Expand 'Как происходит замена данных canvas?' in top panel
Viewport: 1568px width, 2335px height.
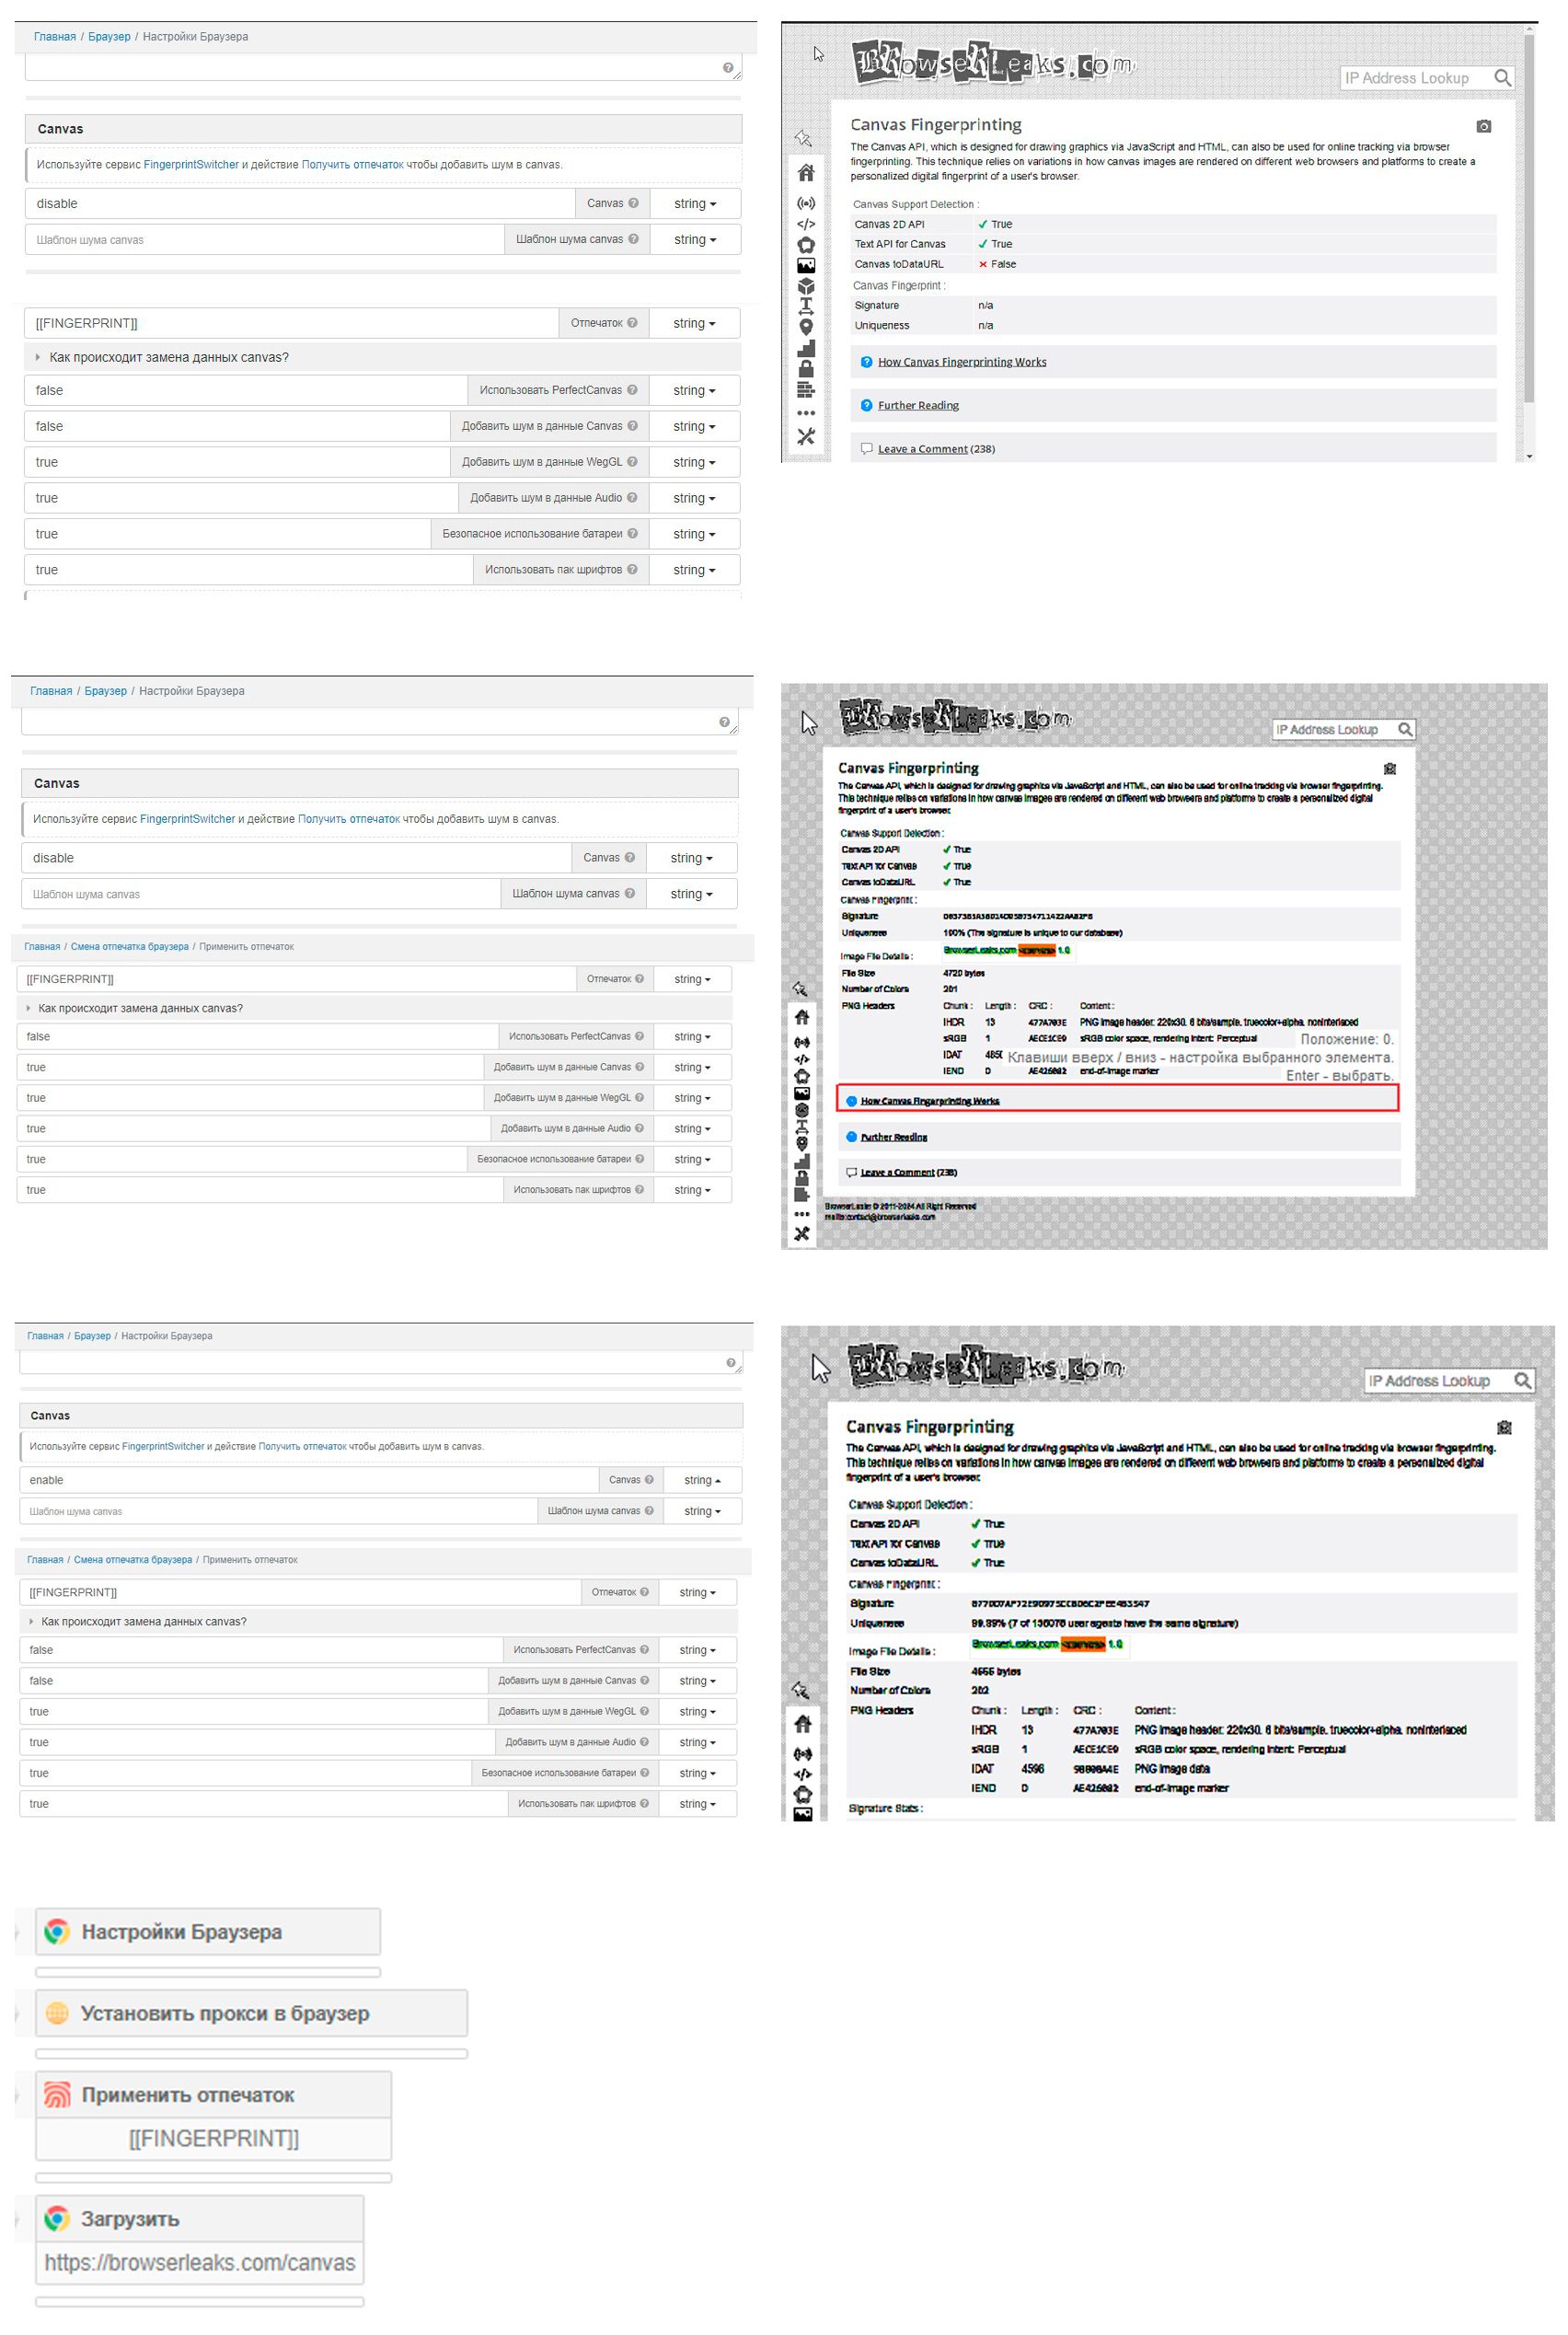(x=168, y=357)
